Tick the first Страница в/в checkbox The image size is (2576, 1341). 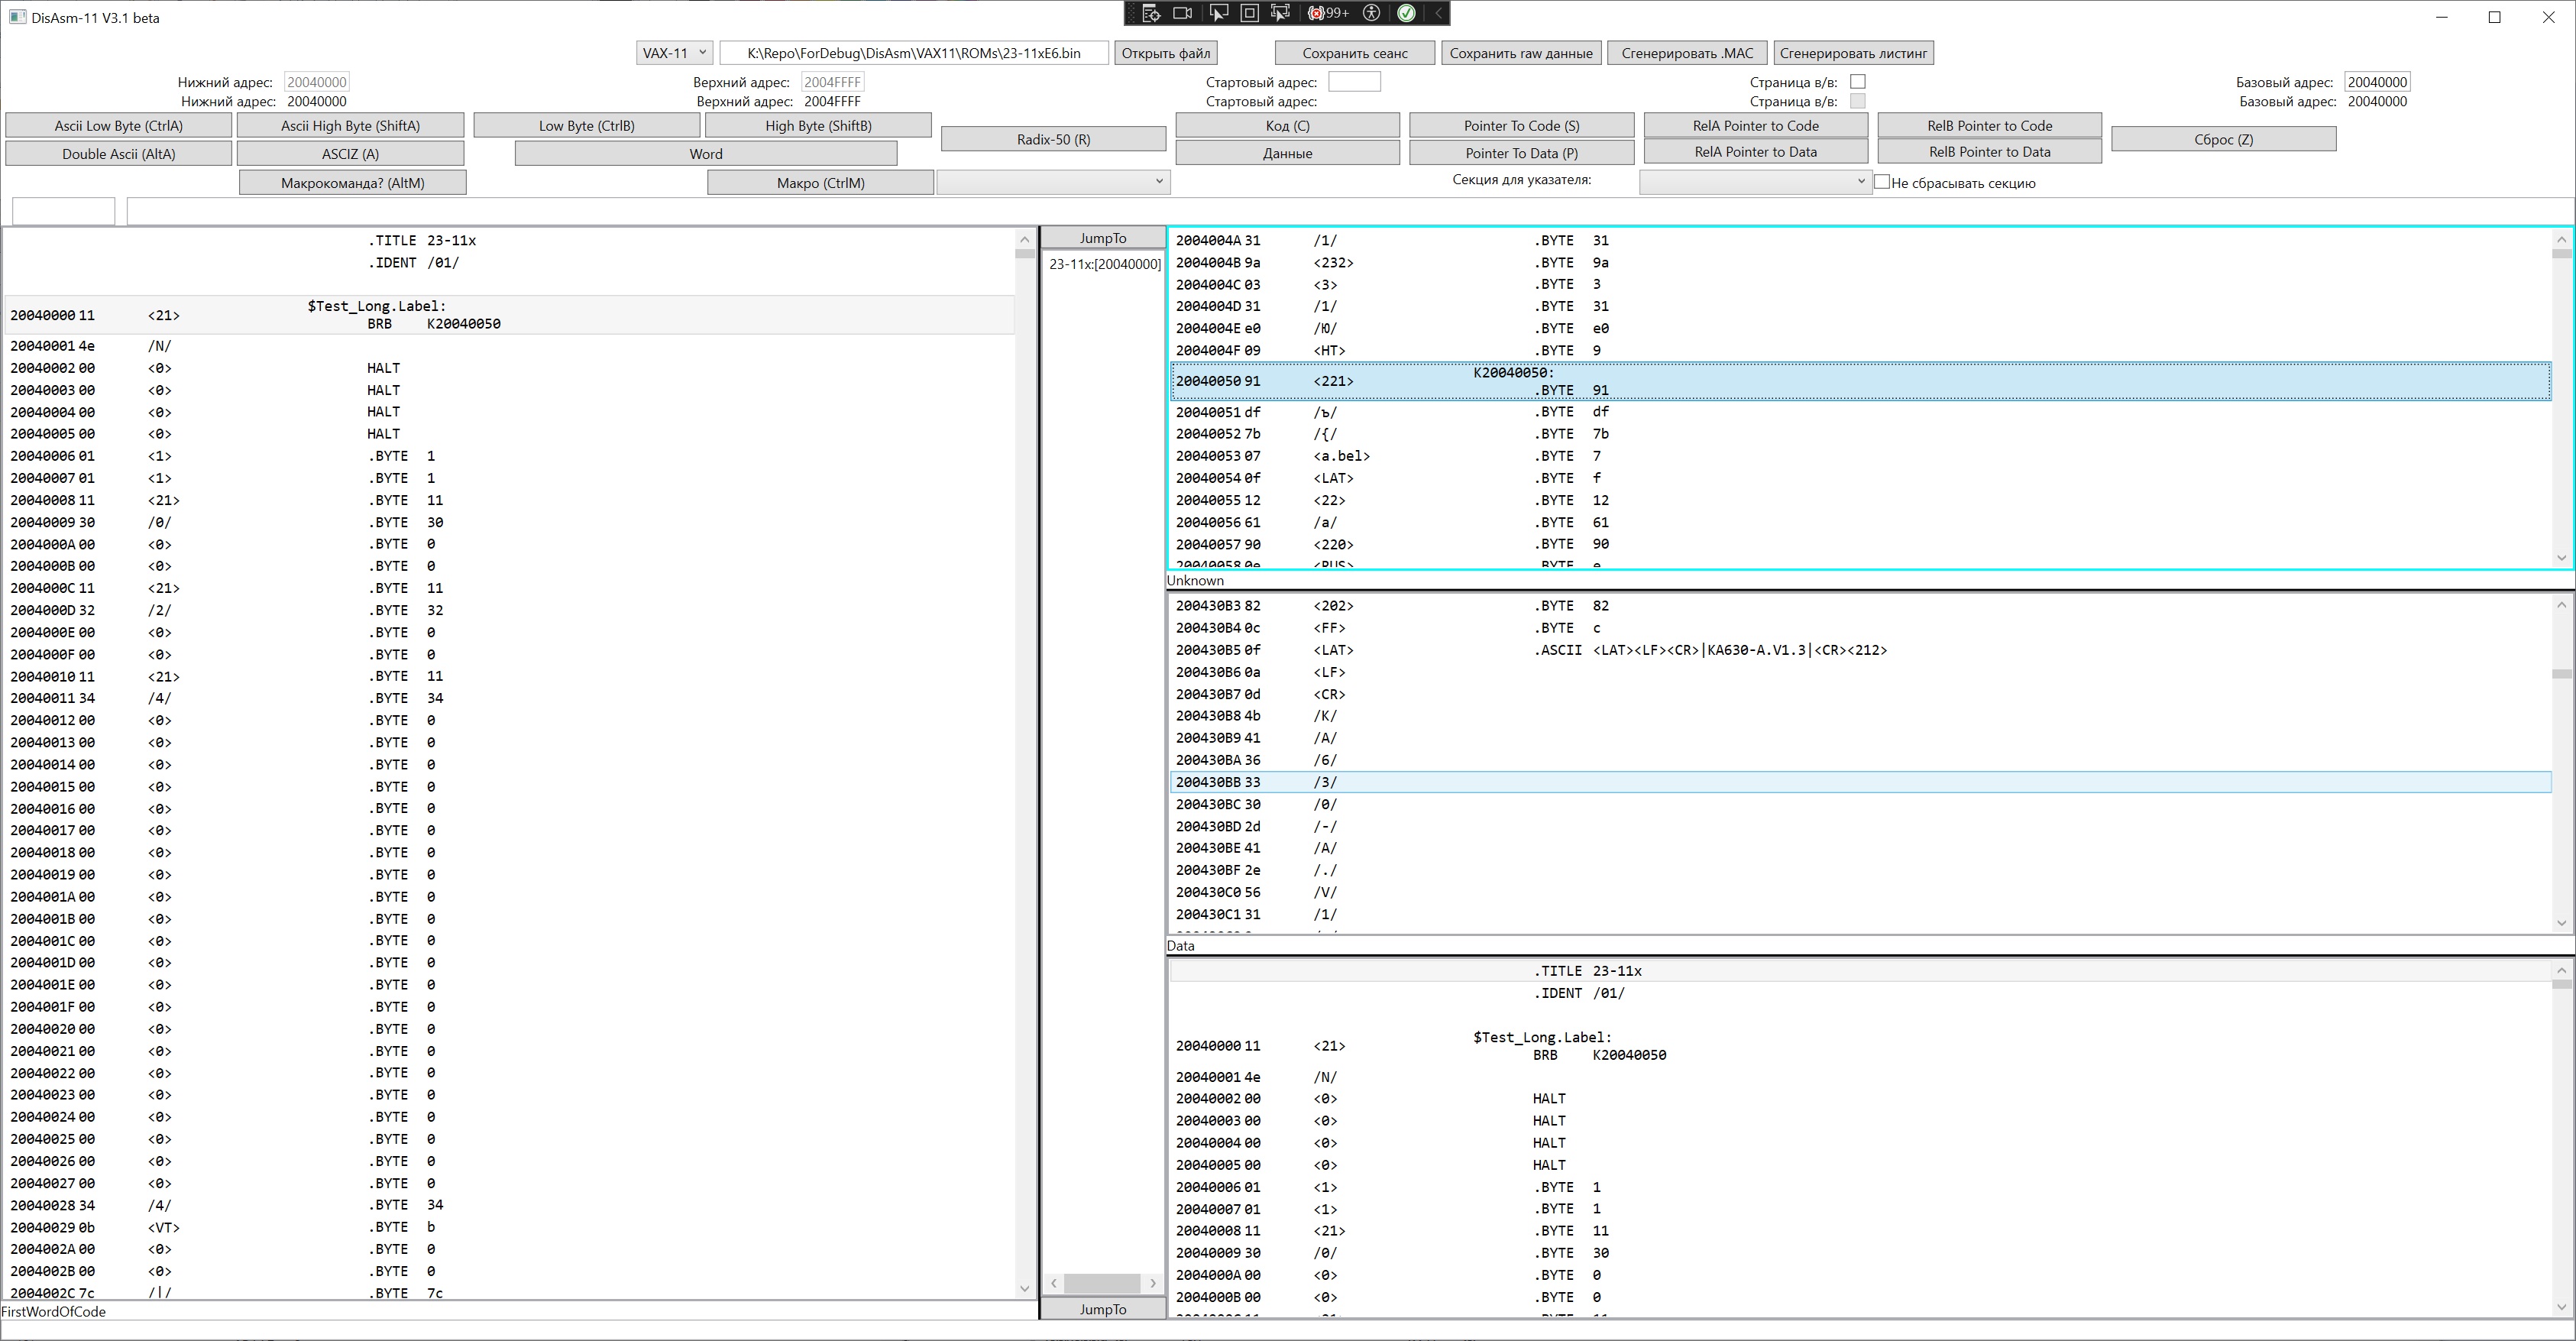1858,82
